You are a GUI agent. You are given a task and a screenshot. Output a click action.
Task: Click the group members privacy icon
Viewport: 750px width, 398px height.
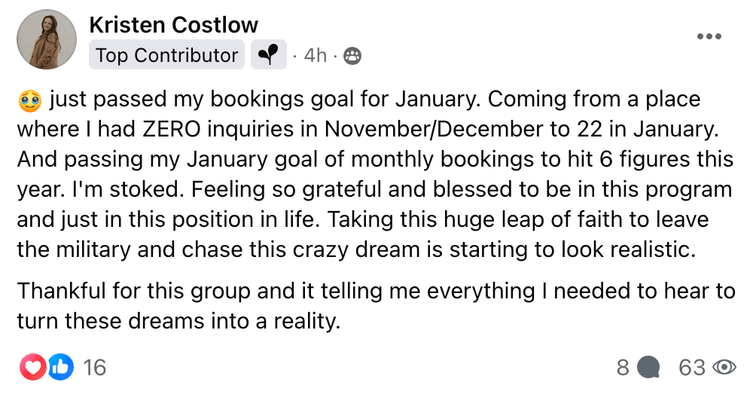pyautogui.click(x=353, y=56)
